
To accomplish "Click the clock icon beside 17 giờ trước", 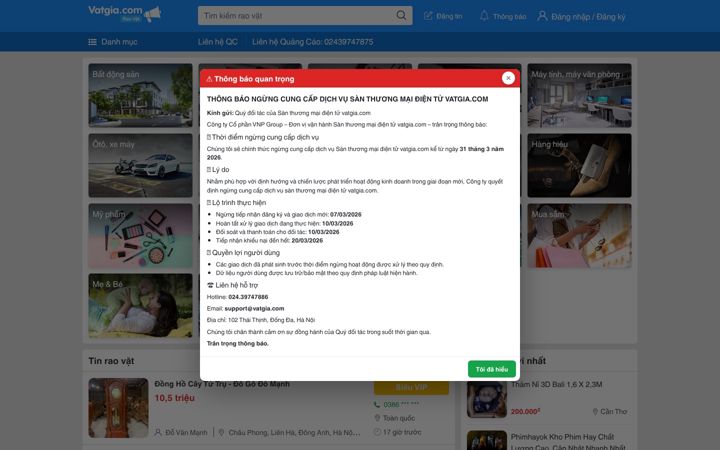I will coord(377,432).
